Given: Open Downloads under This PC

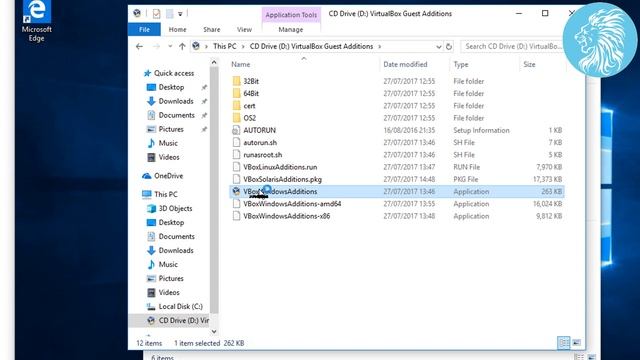Looking at the screenshot, I should [x=176, y=251].
